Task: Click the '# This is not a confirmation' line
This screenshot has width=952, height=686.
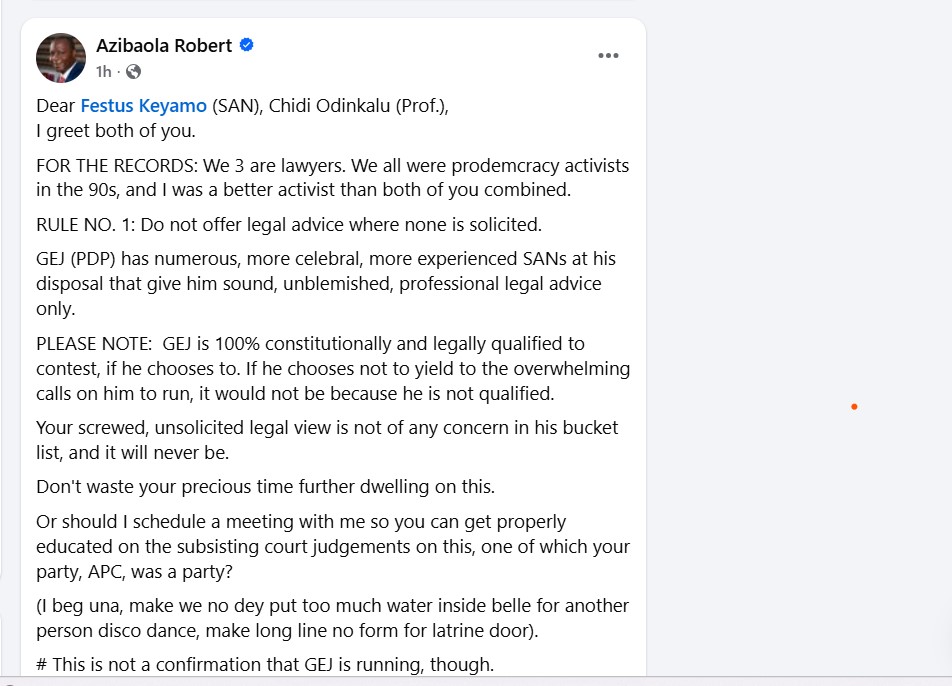Action: 265,665
